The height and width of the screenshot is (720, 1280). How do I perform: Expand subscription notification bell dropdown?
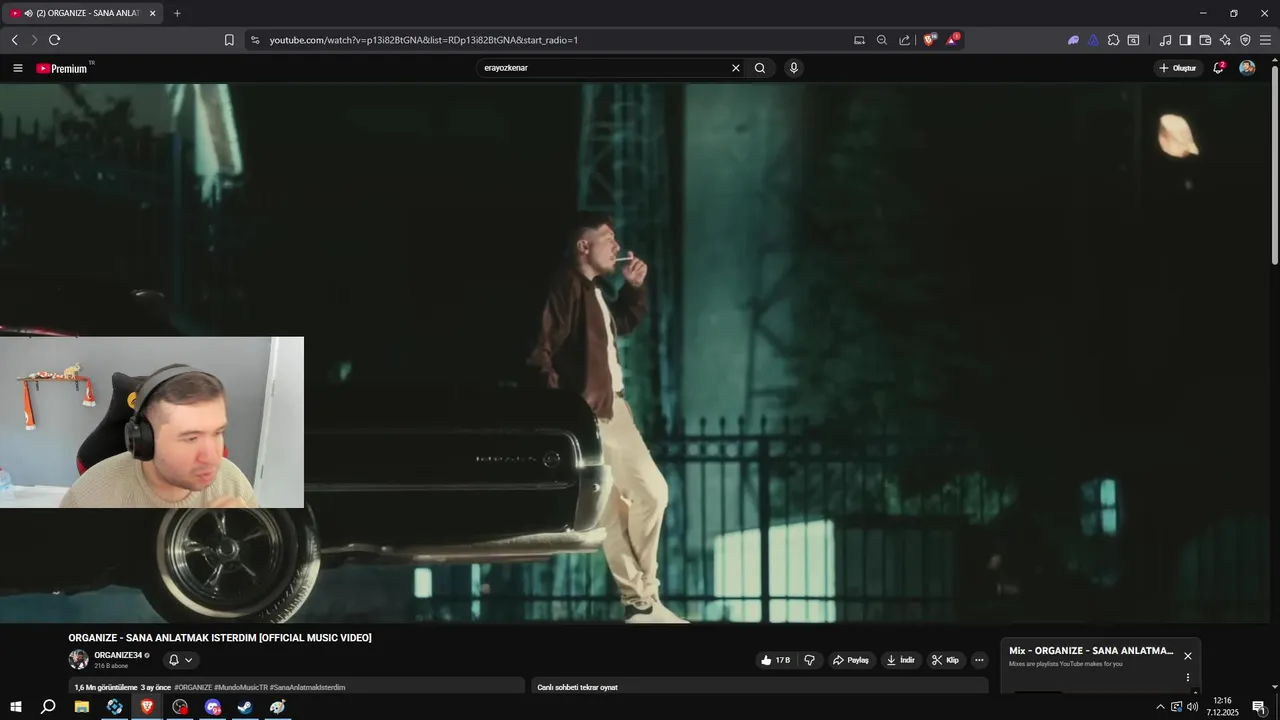(x=180, y=660)
